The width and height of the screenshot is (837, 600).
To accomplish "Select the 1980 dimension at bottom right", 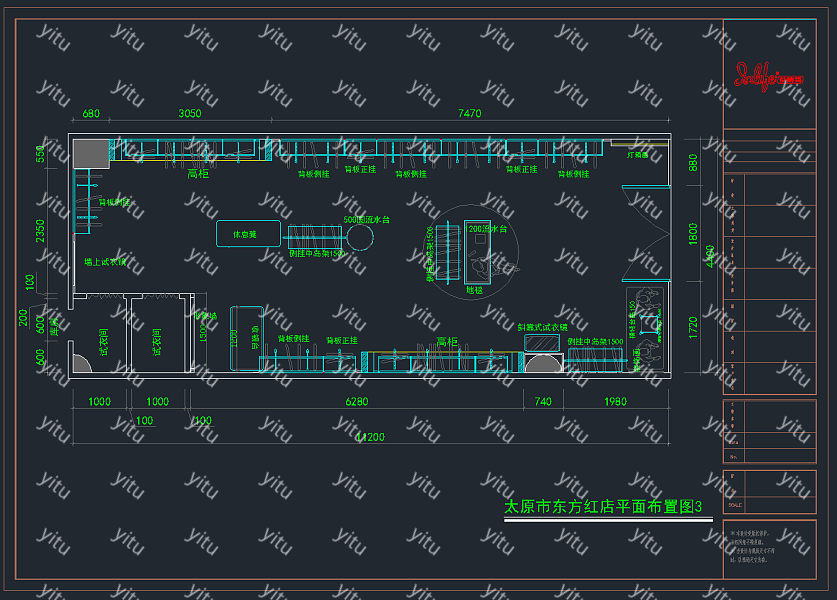I will pos(615,402).
